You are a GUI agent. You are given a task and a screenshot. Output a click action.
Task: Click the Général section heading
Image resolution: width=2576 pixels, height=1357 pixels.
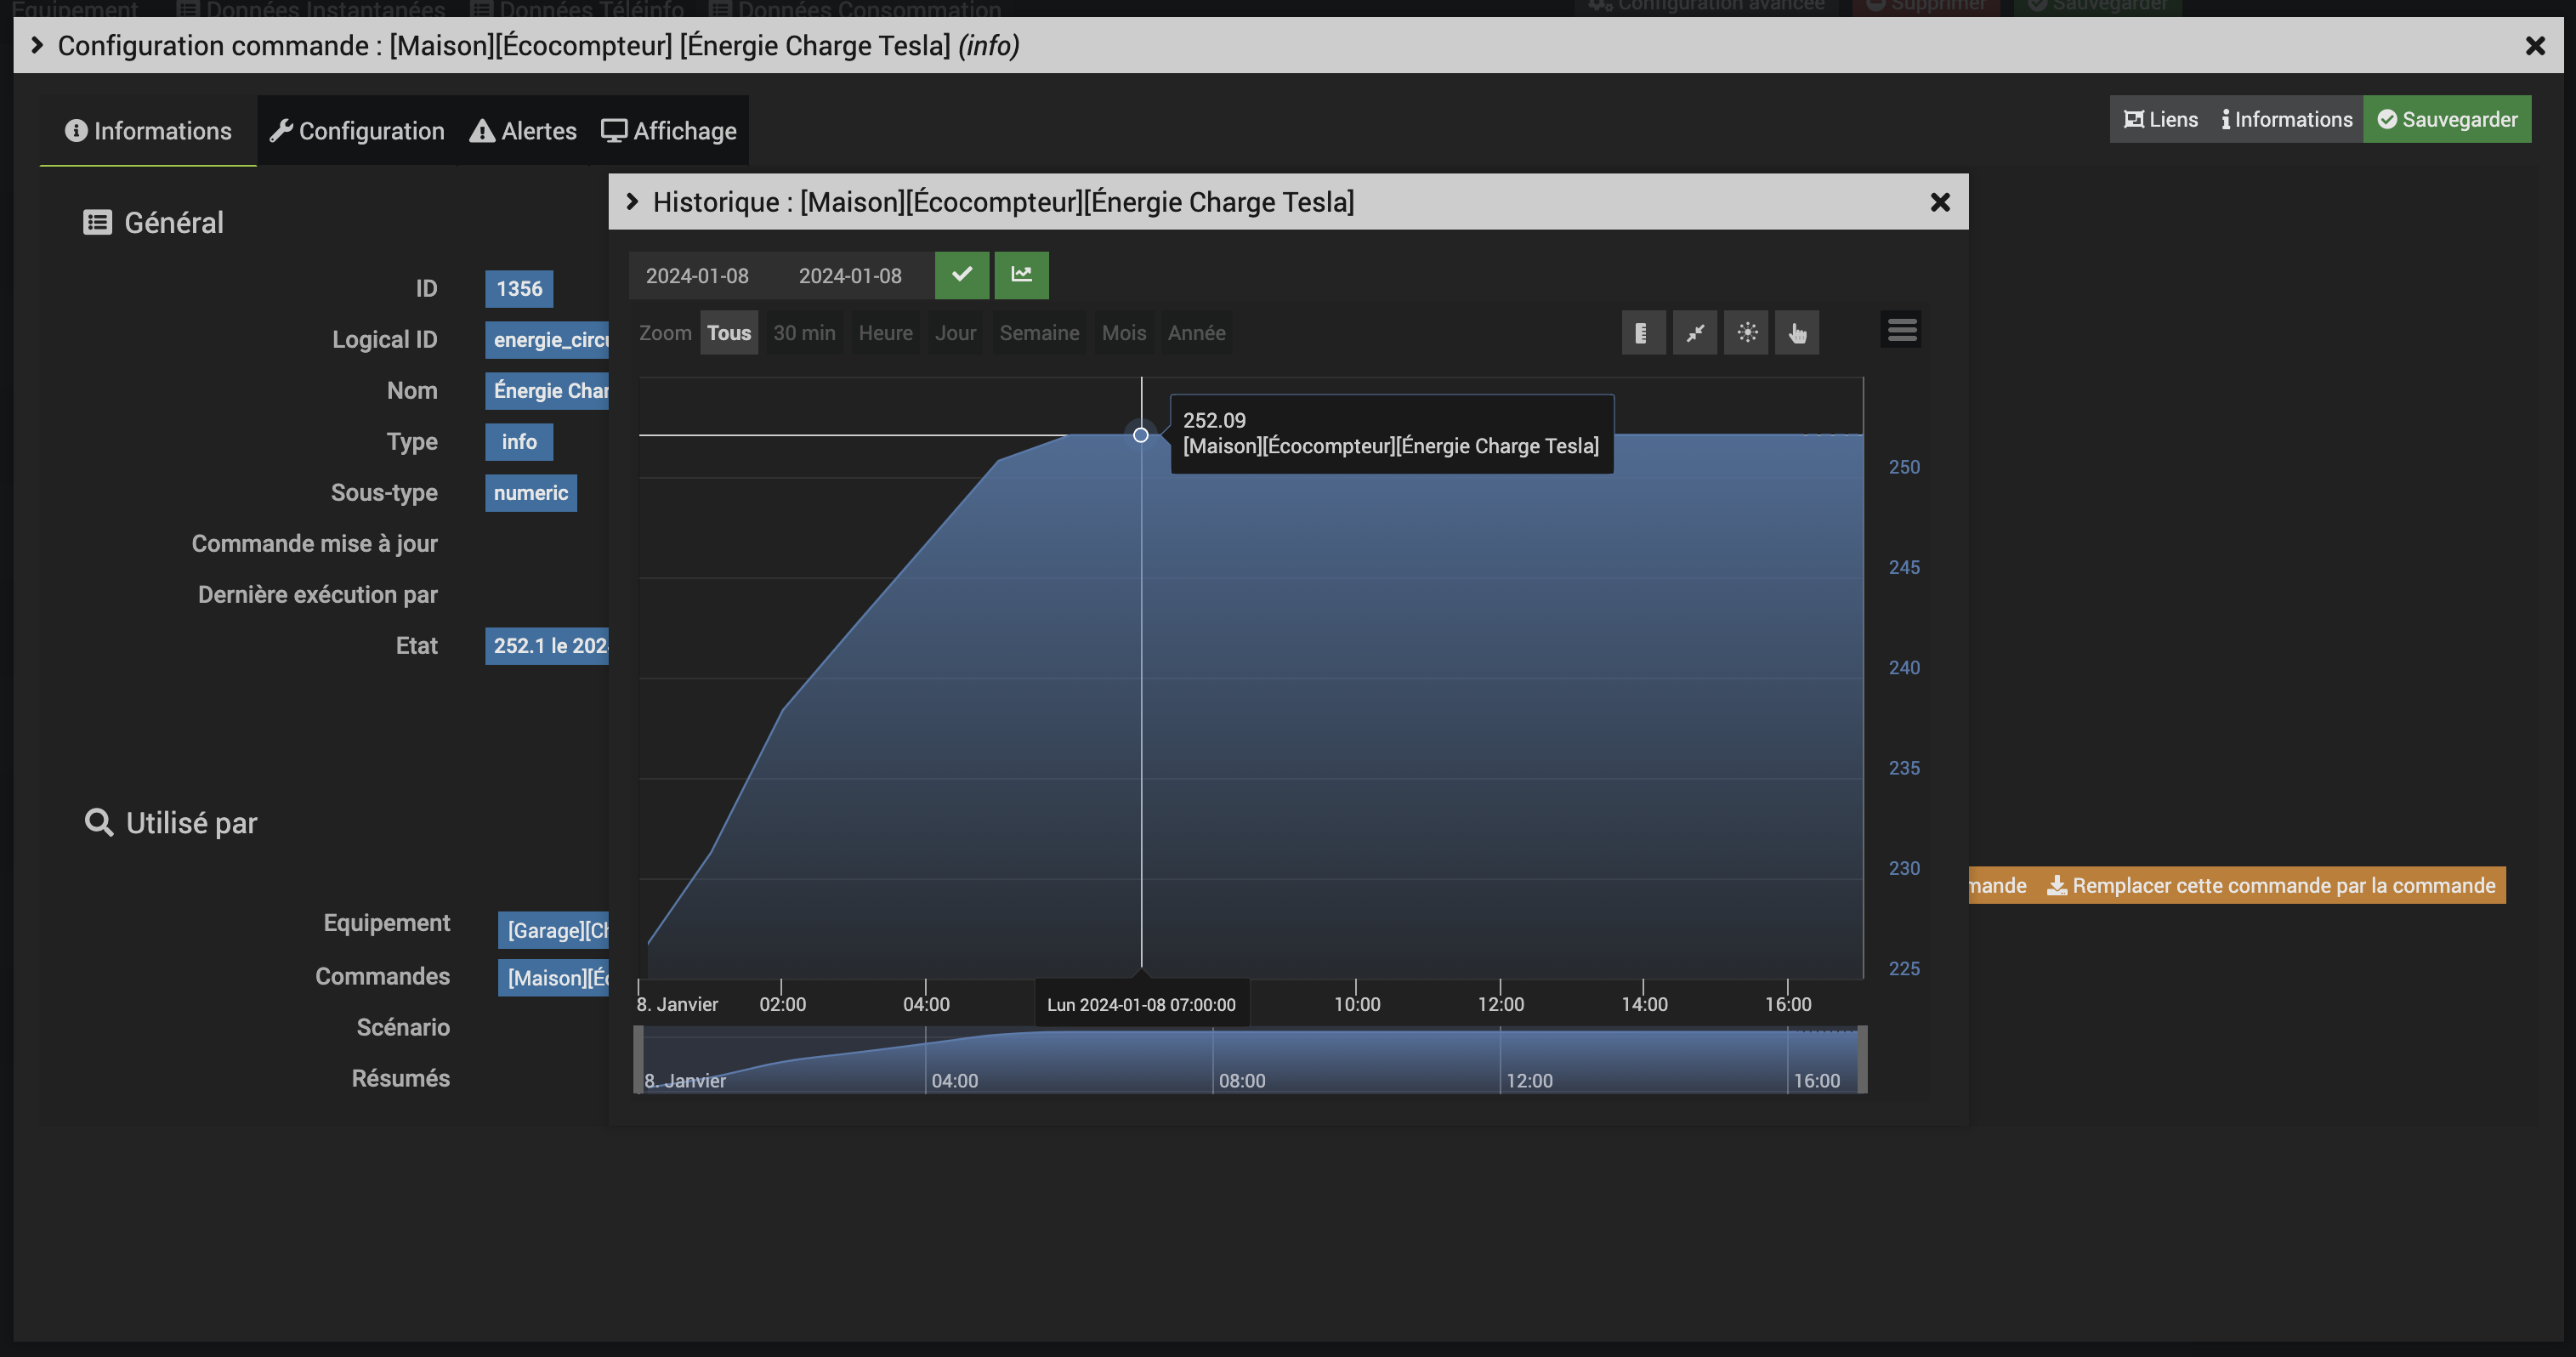(x=174, y=223)
